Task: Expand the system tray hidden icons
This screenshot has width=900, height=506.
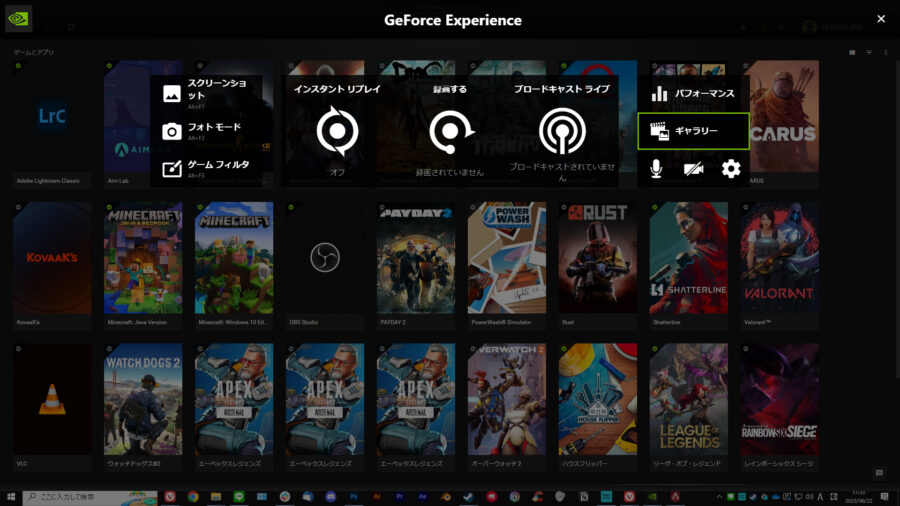Action: pos(719,497)
